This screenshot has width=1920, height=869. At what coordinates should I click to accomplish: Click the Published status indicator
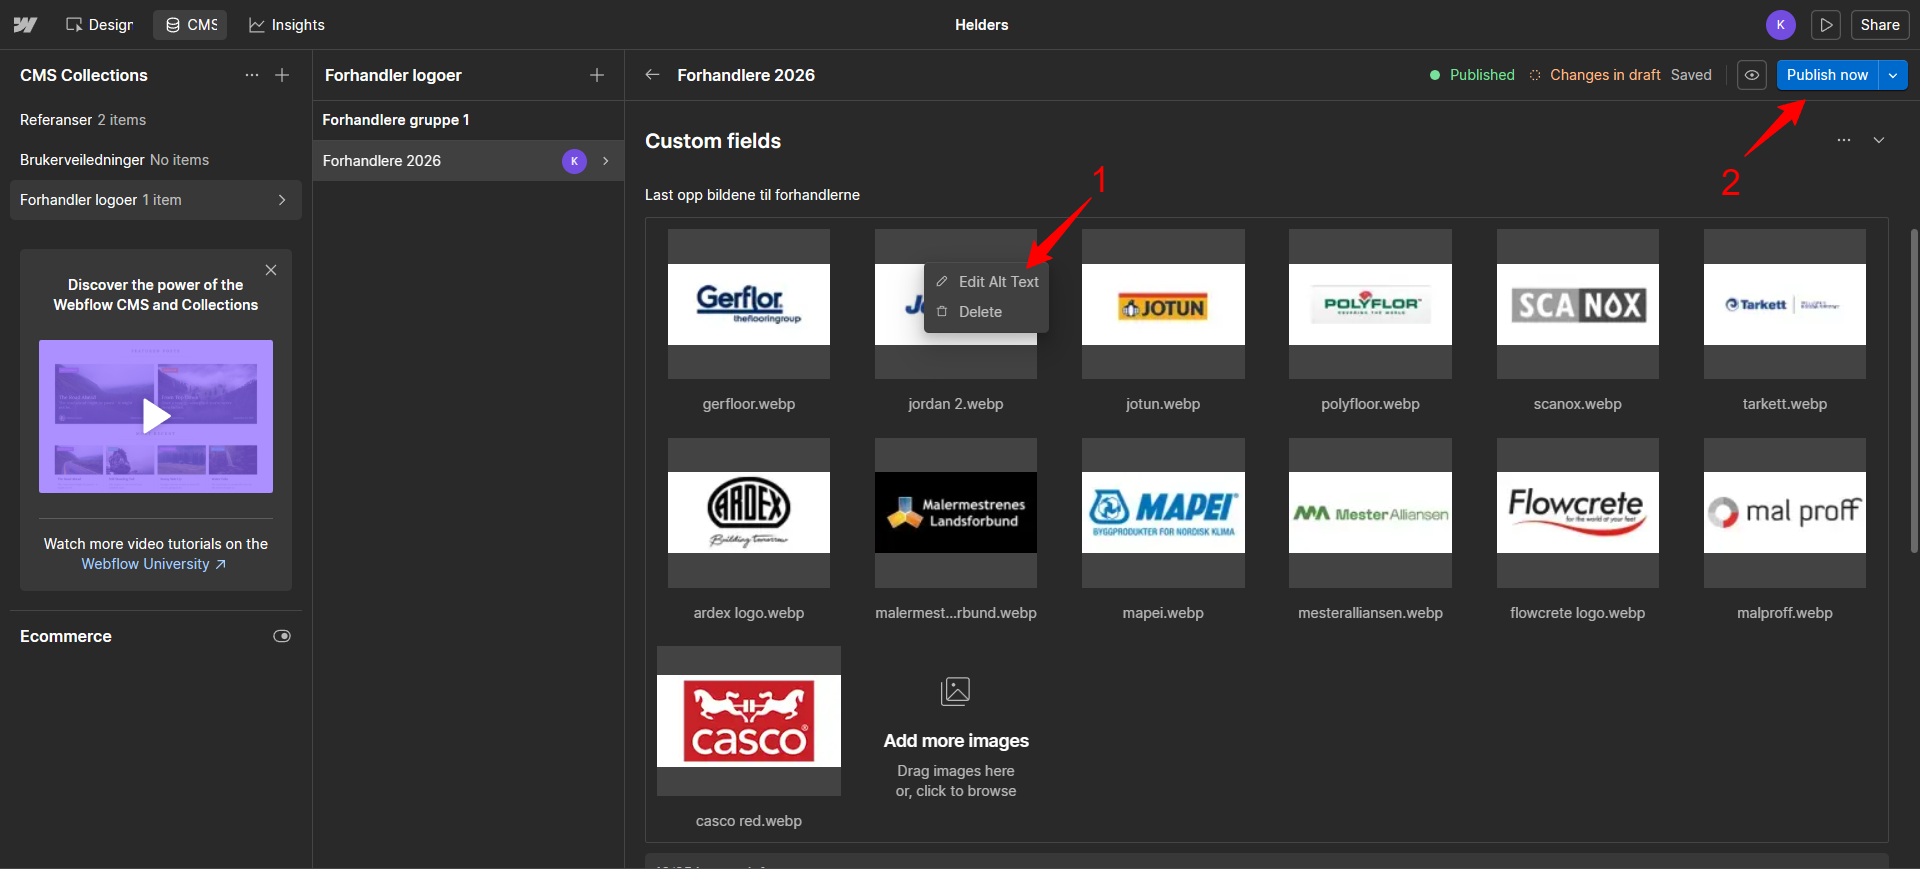tap(1472, 75)
